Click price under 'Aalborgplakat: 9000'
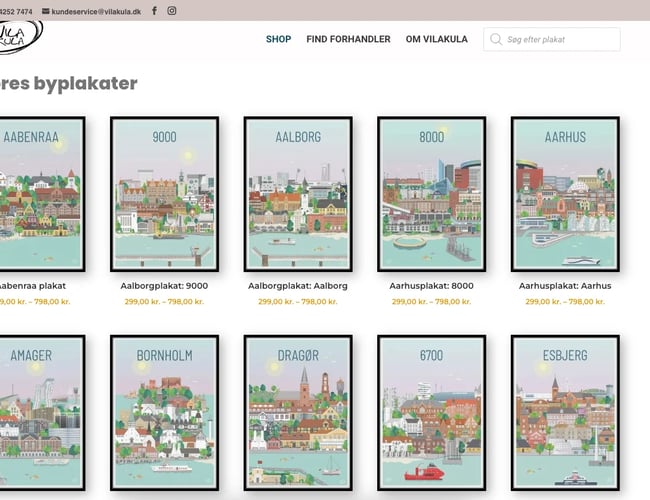Image resolution: width=650 pixels, height=500 pixels. click(x=164, y=301)
